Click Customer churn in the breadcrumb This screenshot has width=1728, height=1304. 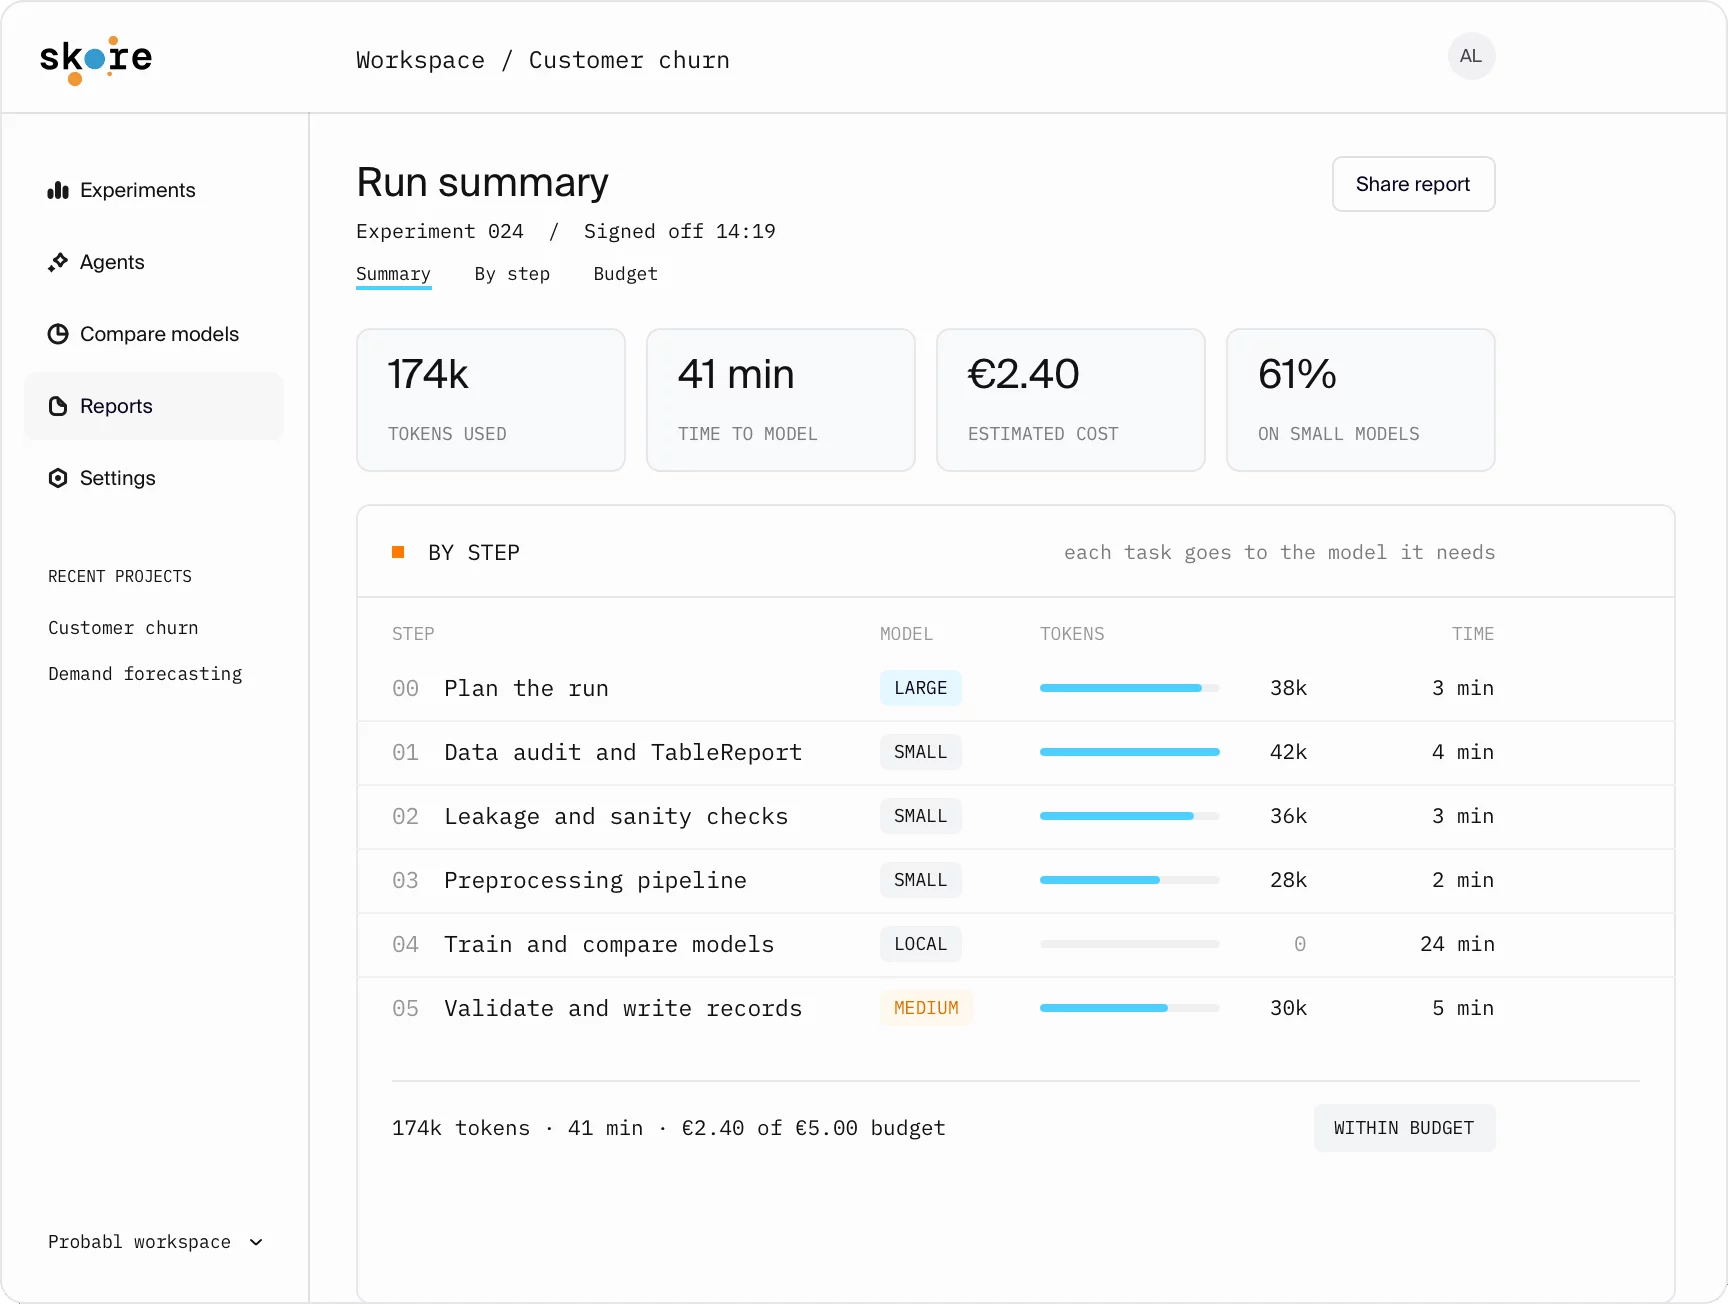coord(629,60)
